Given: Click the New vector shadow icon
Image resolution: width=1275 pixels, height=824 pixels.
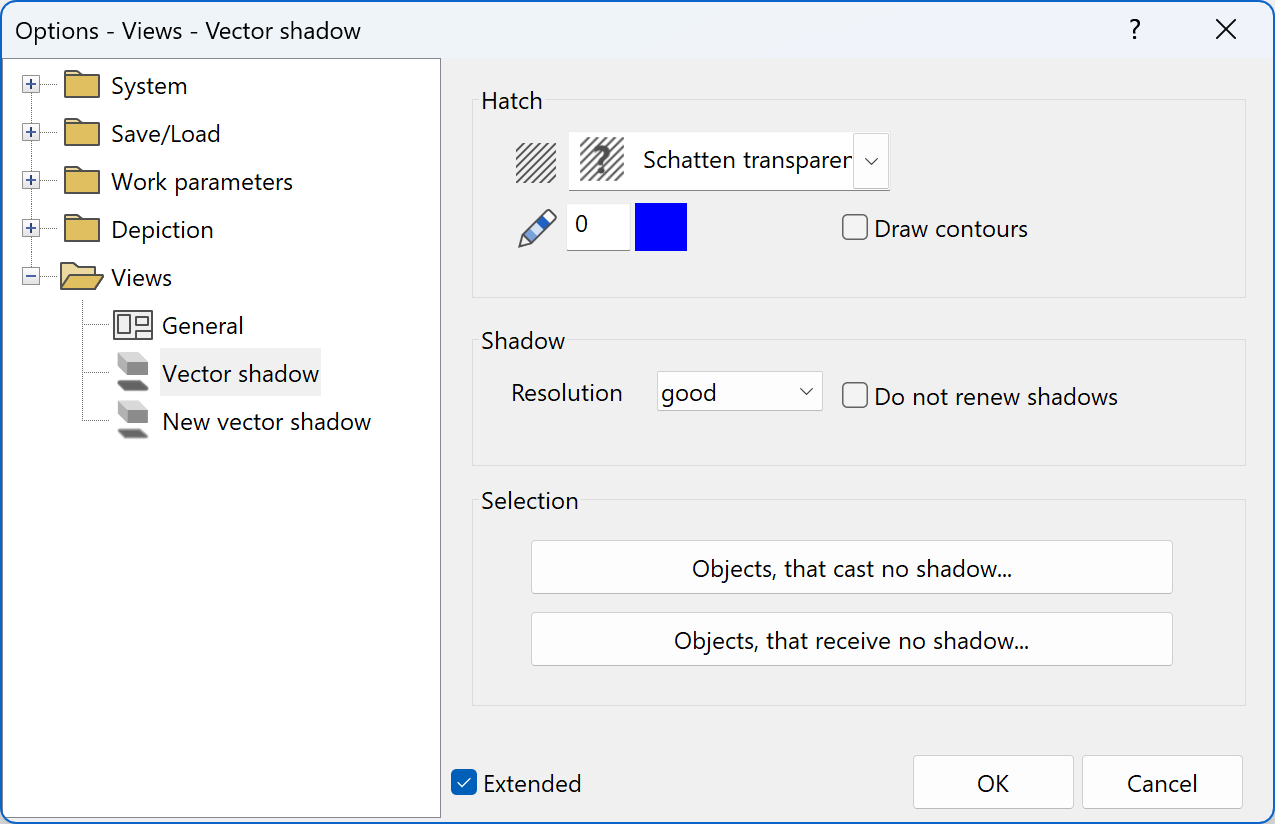Looking at the screenshot, I should [x=132, y=421].
